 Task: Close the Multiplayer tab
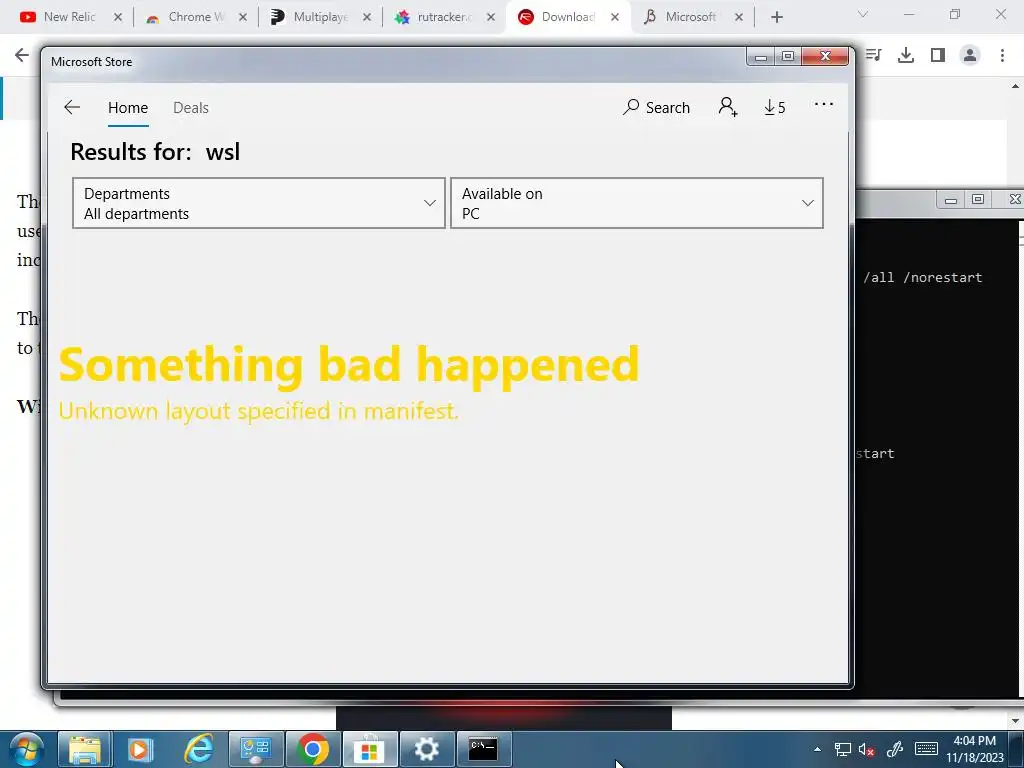[367, 17]
